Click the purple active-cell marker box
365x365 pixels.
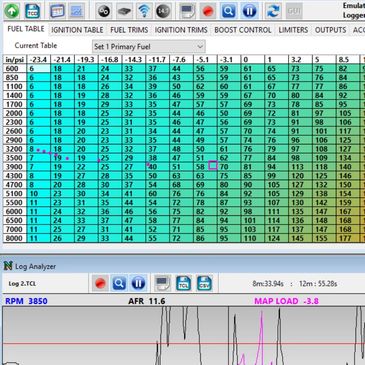(x=213, y=165)
